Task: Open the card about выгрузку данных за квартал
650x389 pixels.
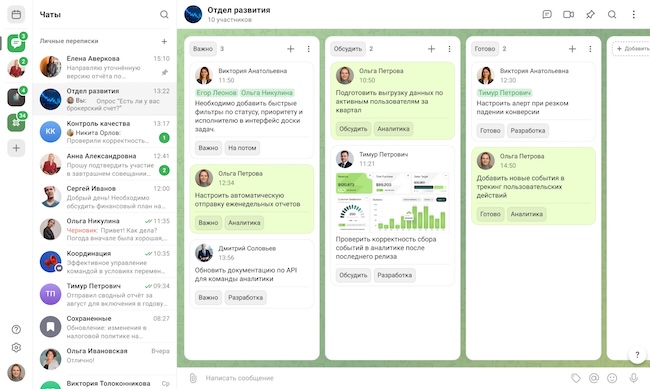Action: tap(393, 101)
